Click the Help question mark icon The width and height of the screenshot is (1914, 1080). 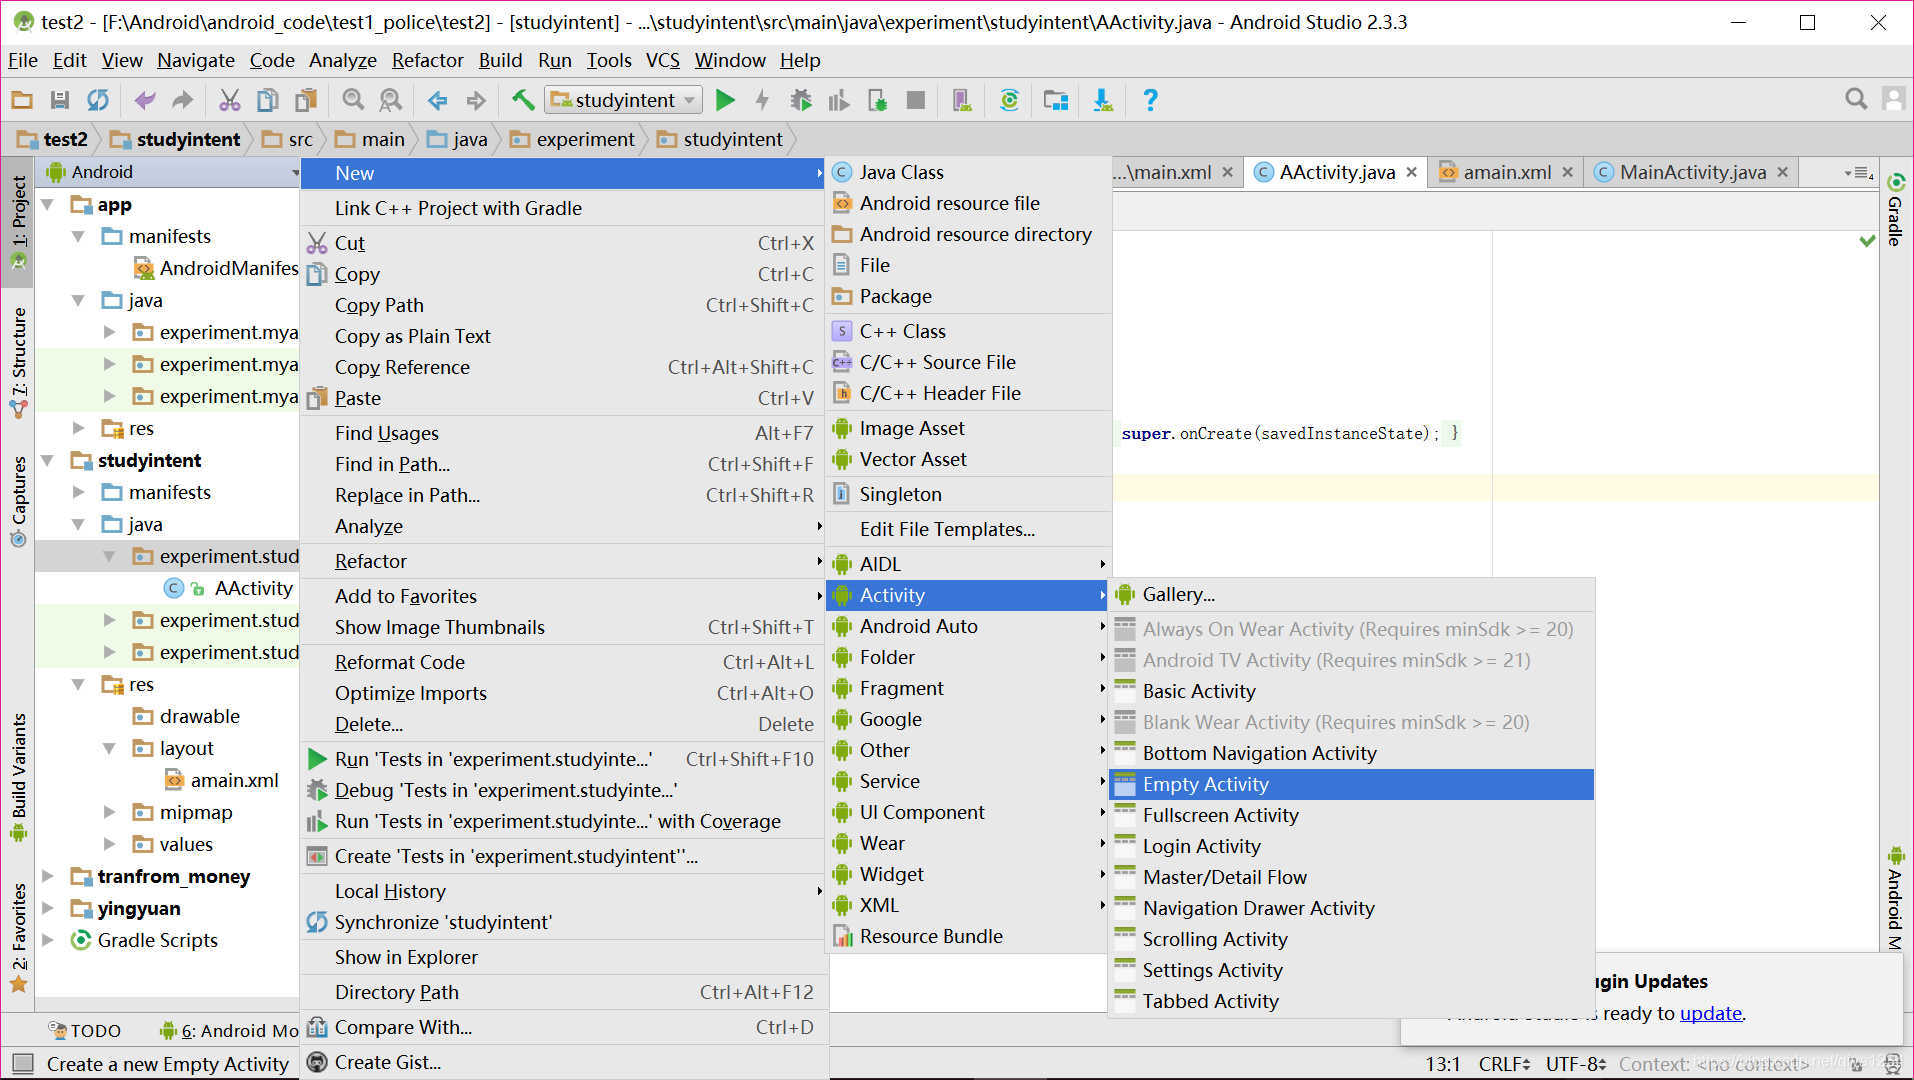[x=1150, y=100]
